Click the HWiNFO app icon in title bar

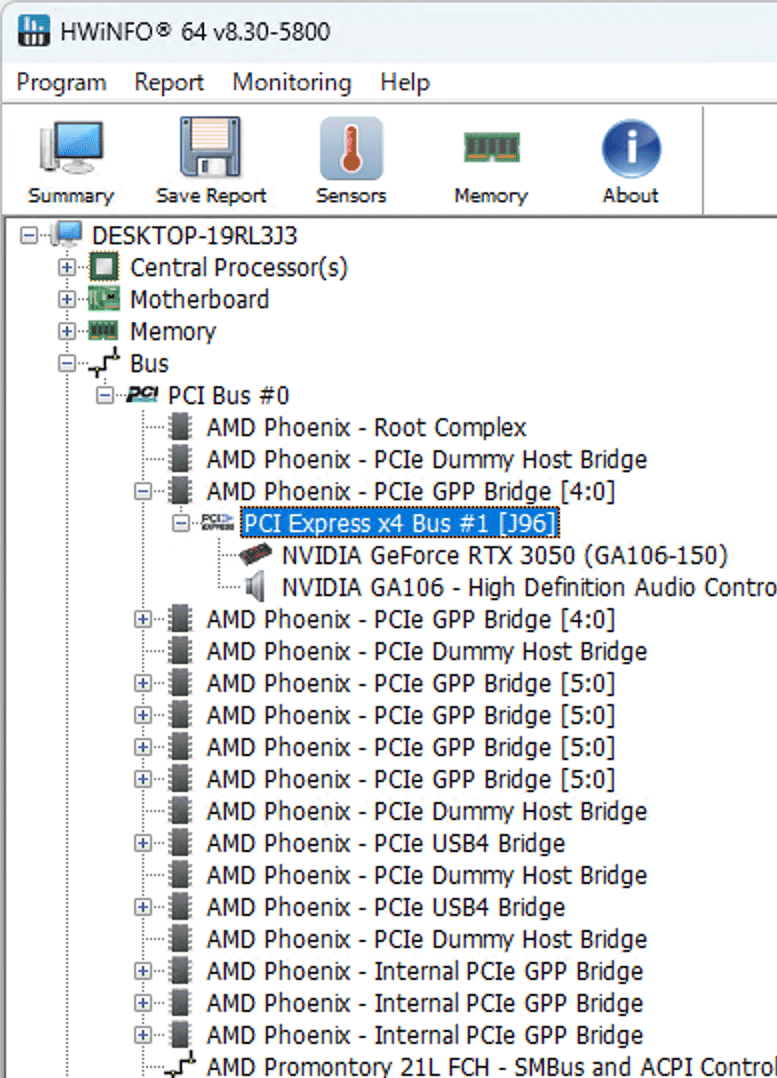tap(32, 31)
